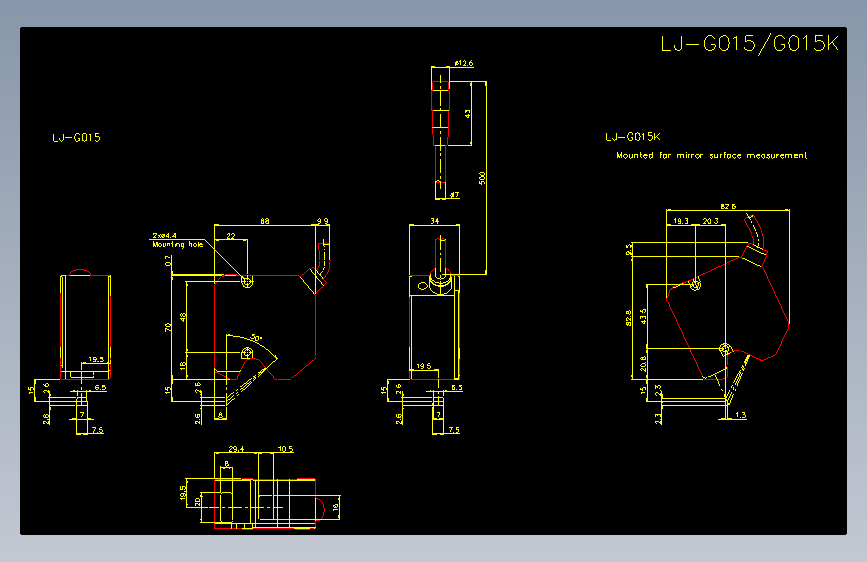The height and width of the screenshot is (562, 867).
Task: Select the "70" height dimension
Action: [168, 327]
